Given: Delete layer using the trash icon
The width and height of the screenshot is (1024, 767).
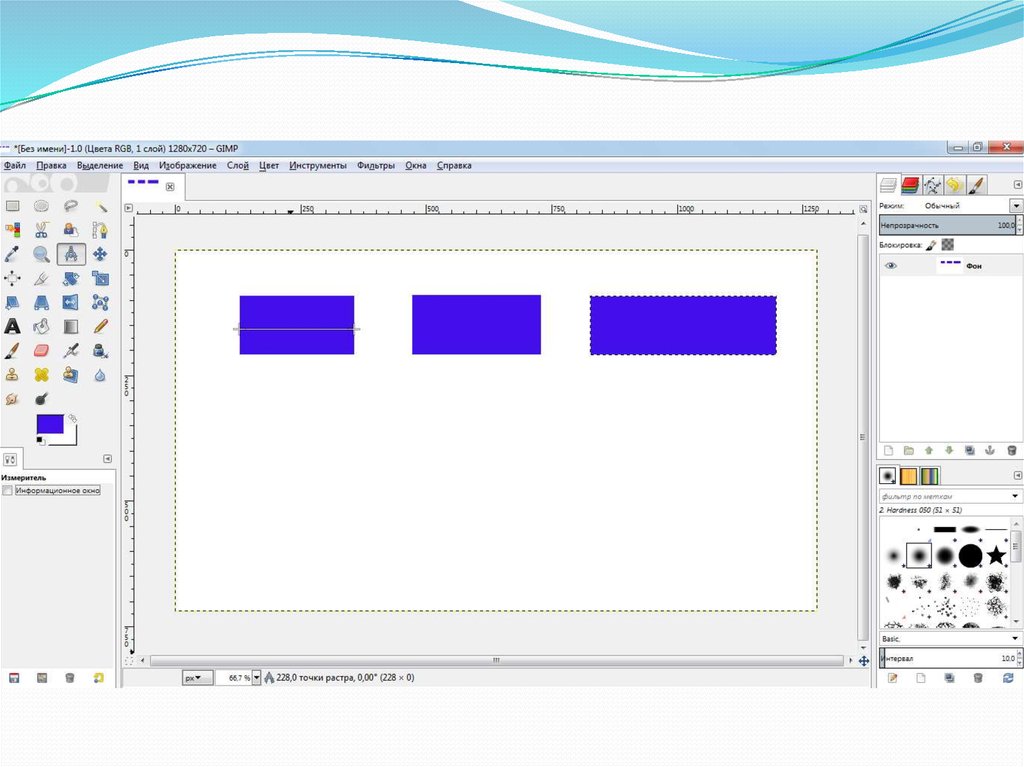Looking at the screenshot, I should pyautogui.click(x=1012, y=451).
